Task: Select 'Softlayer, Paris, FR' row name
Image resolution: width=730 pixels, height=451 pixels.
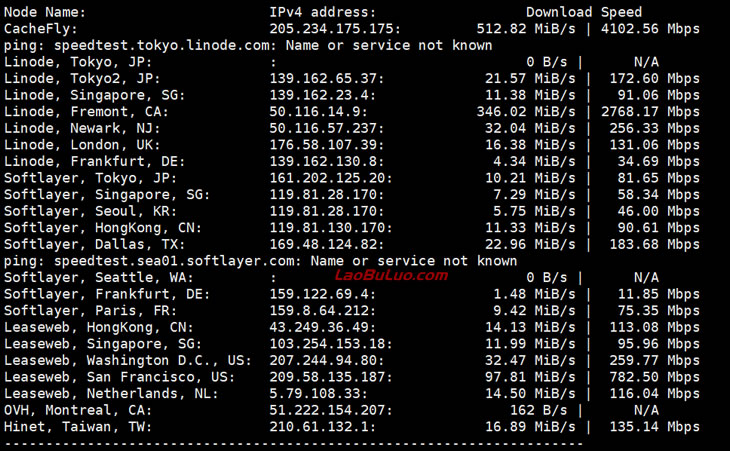Action: pos(91,311)
